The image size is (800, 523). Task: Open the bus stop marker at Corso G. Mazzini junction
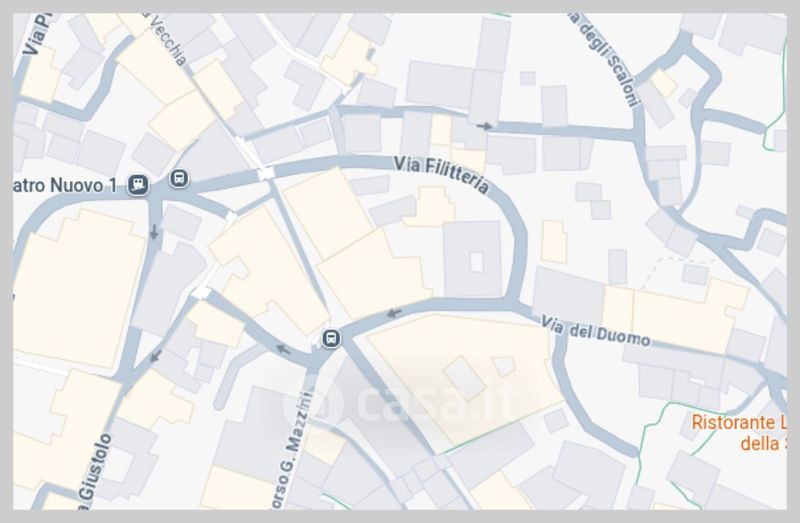click(331, 338)
